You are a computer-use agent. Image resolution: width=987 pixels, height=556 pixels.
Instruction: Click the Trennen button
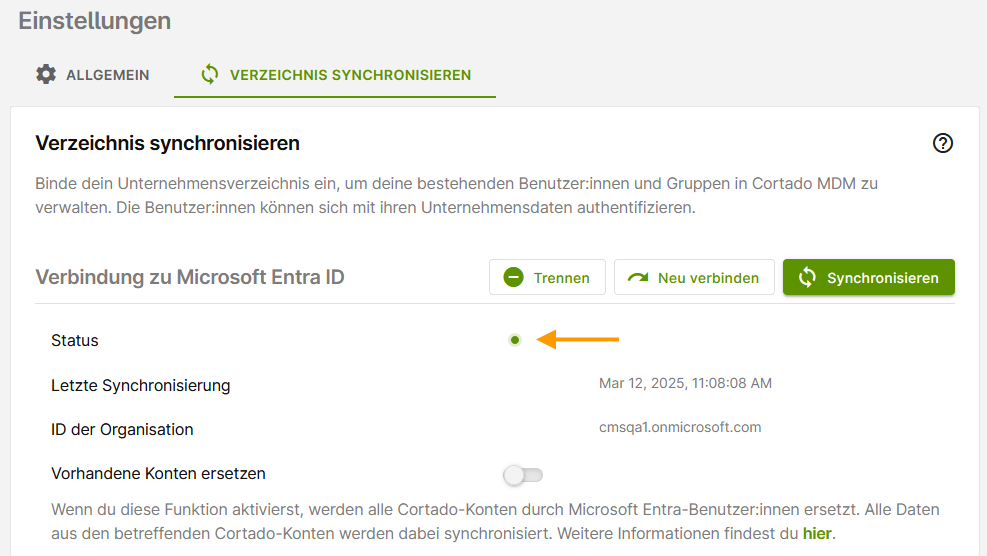pos(547,277)
